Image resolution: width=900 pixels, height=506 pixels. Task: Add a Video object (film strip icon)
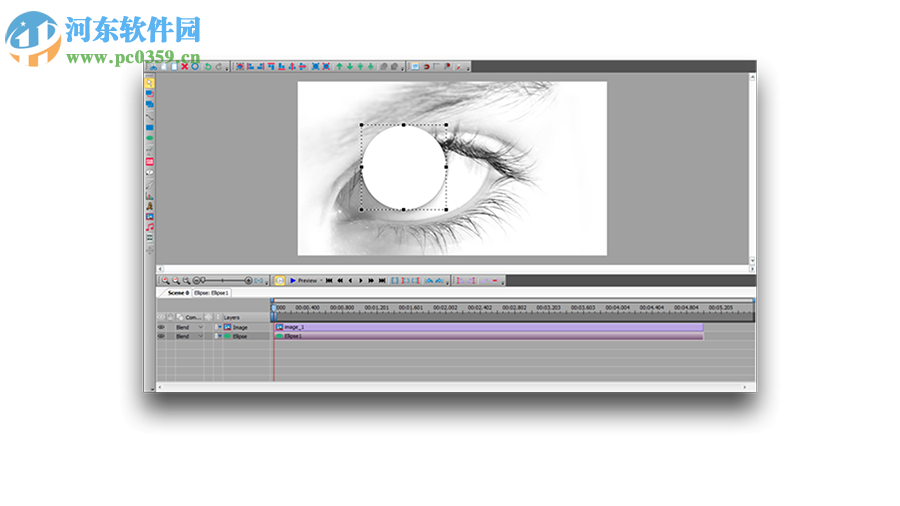[150, 238]
